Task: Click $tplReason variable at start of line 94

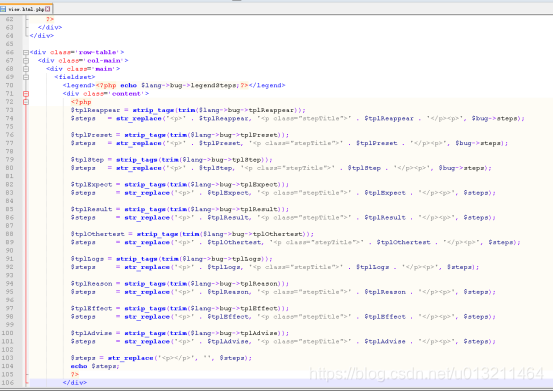Action: (91, 283)
